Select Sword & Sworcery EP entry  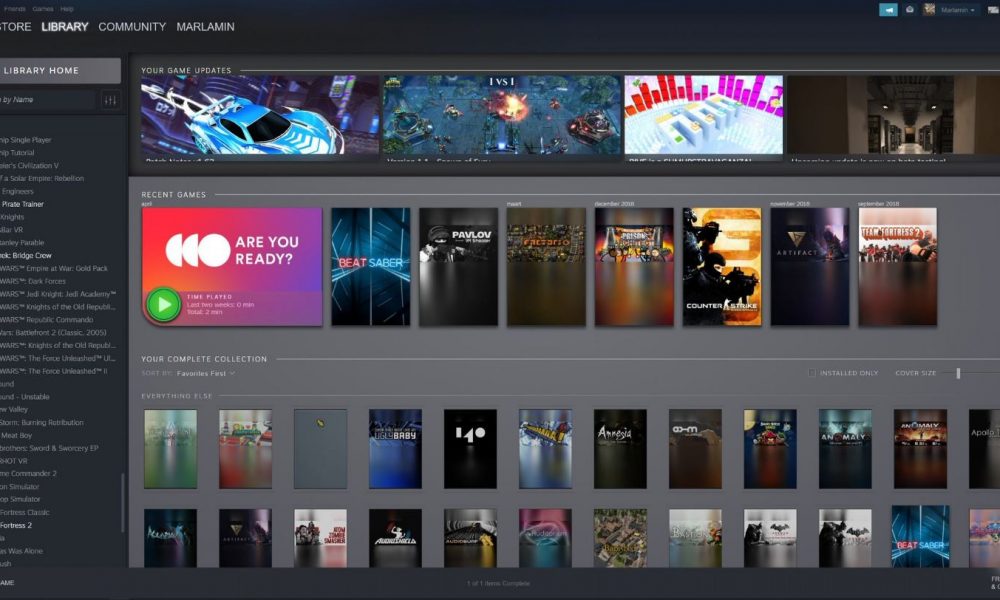pyautogui.click(x=49, y=448)
